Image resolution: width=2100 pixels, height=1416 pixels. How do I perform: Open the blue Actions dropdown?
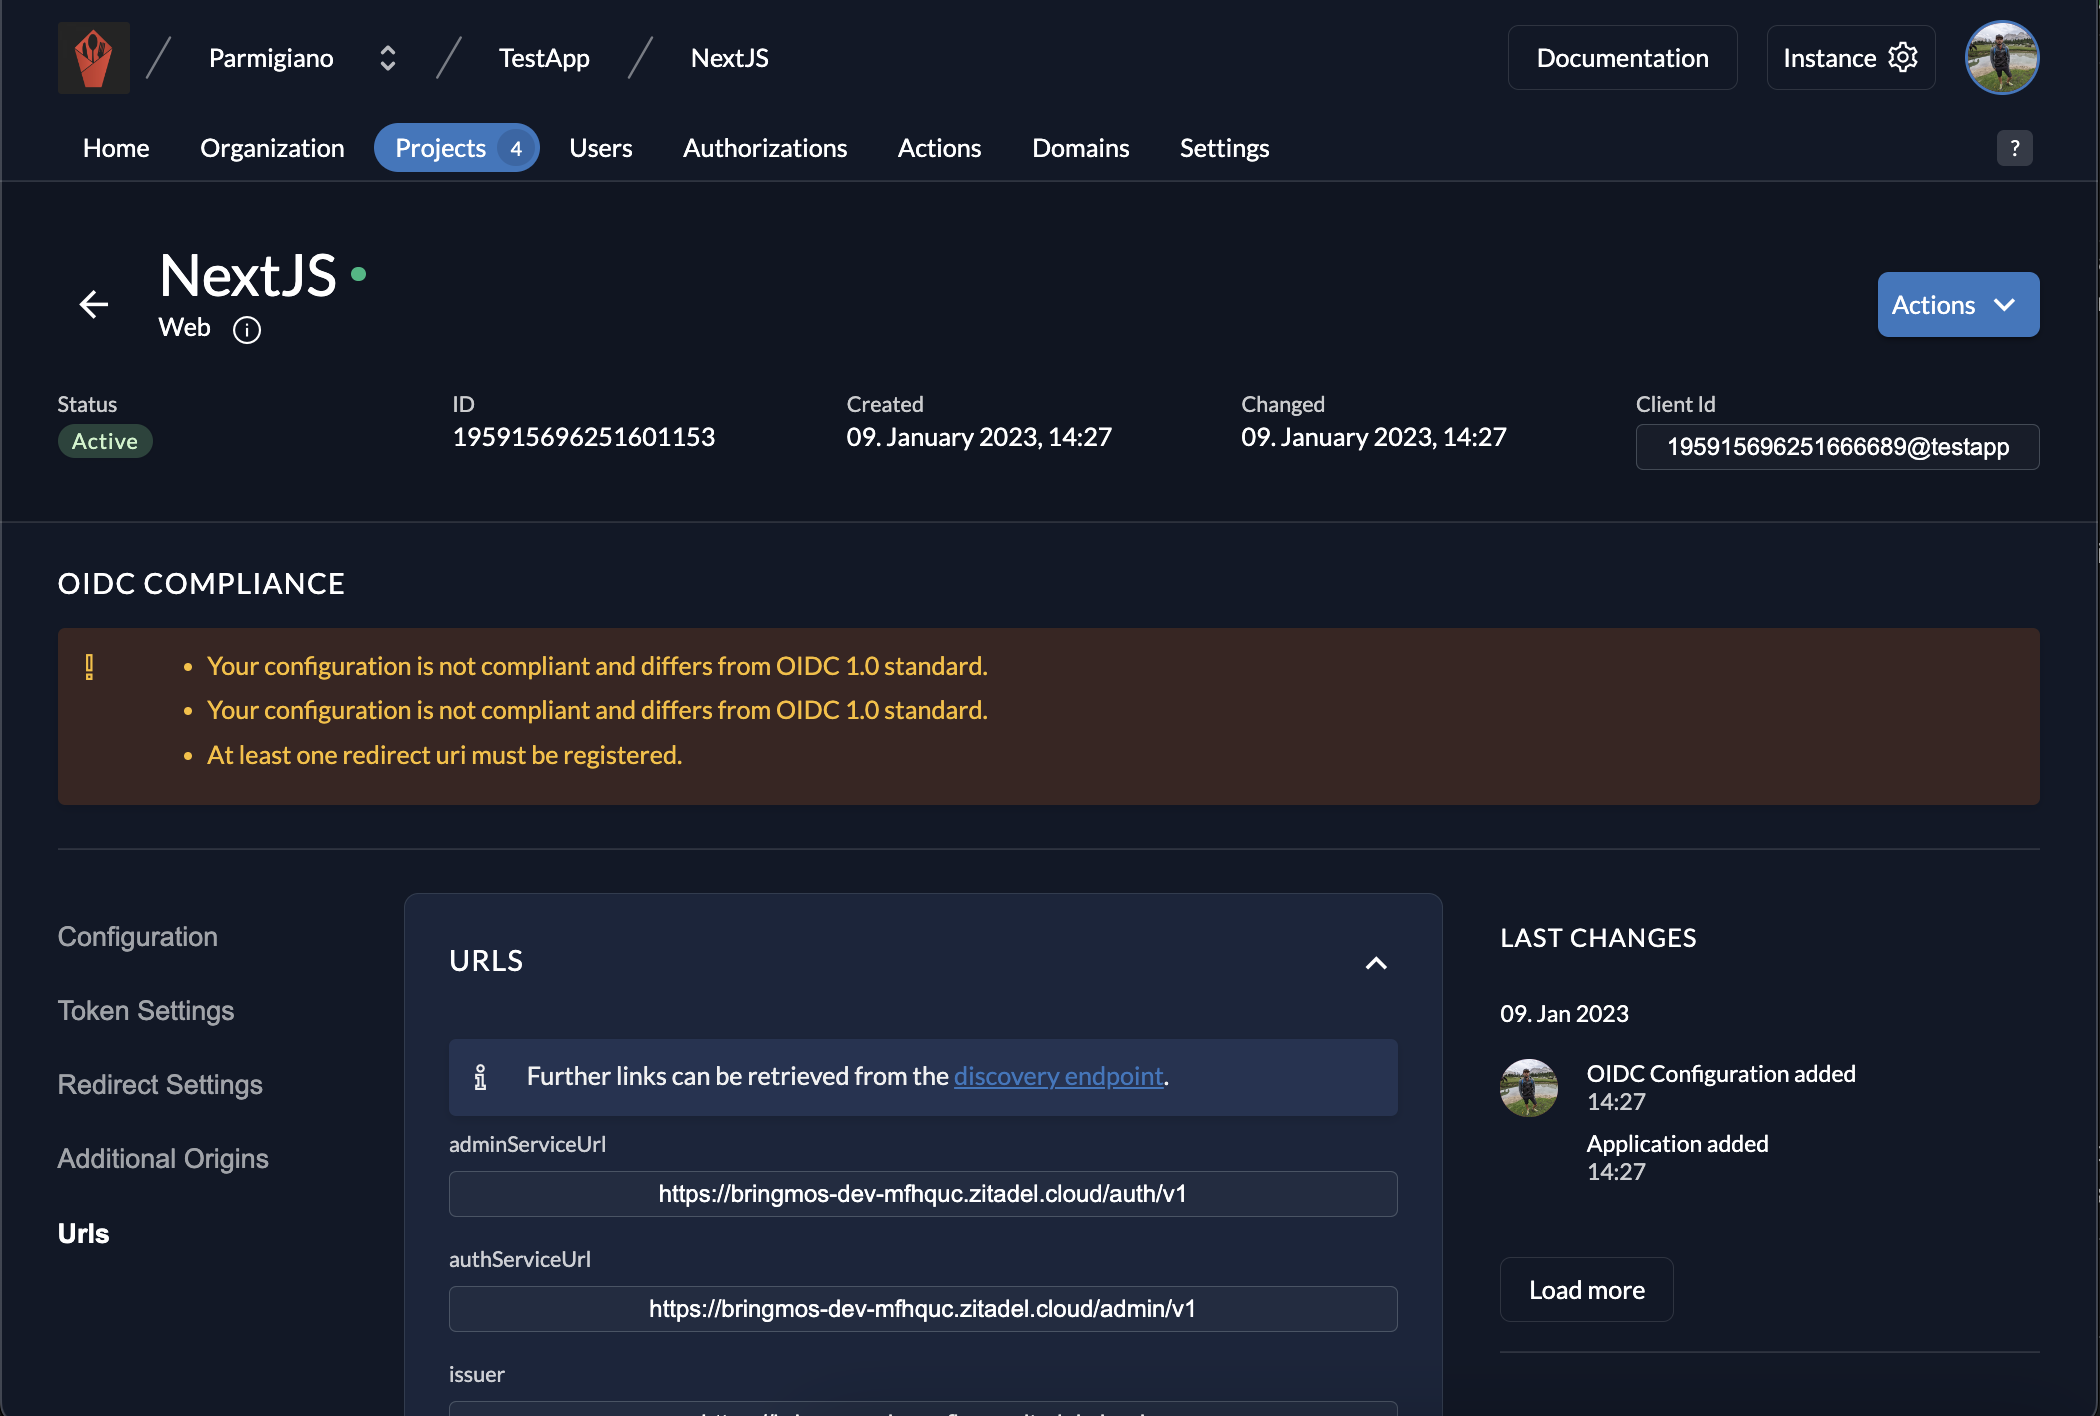1957,305
